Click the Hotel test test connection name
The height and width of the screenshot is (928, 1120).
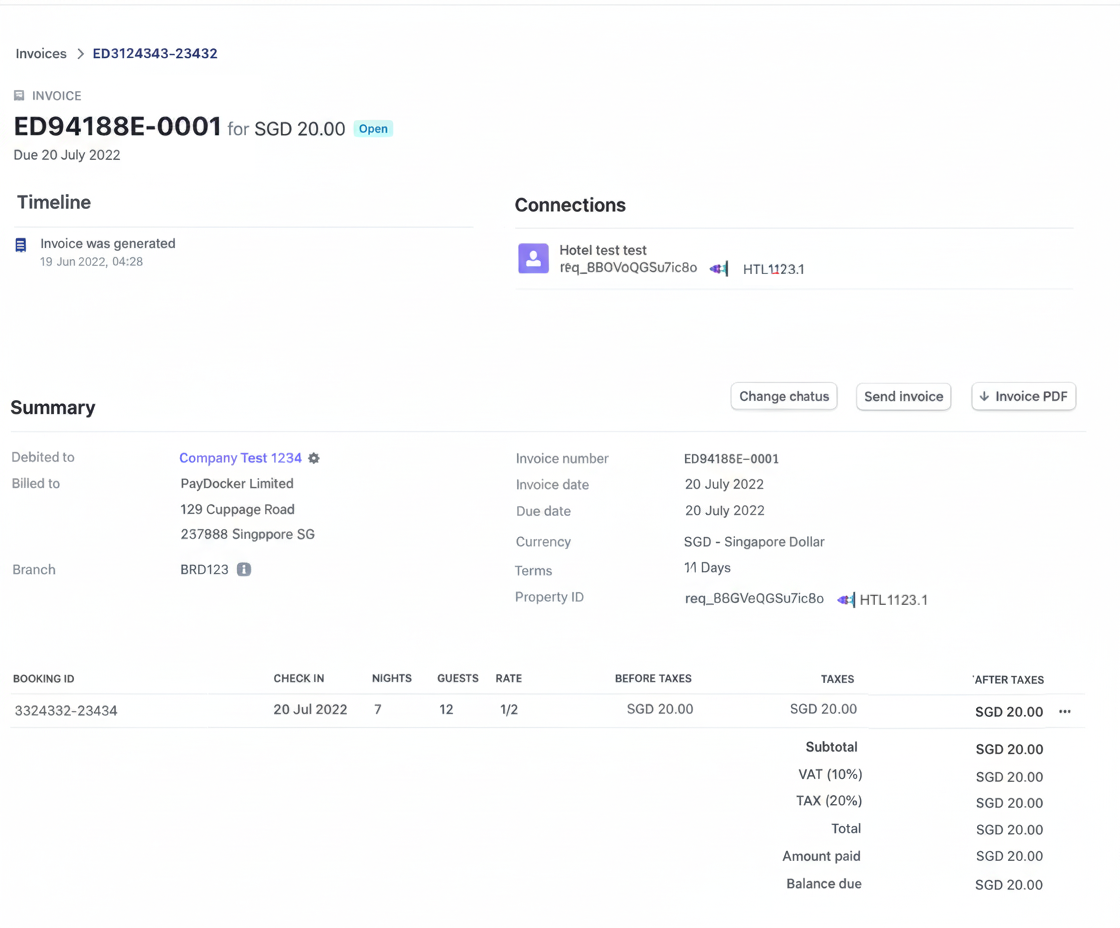603,250
